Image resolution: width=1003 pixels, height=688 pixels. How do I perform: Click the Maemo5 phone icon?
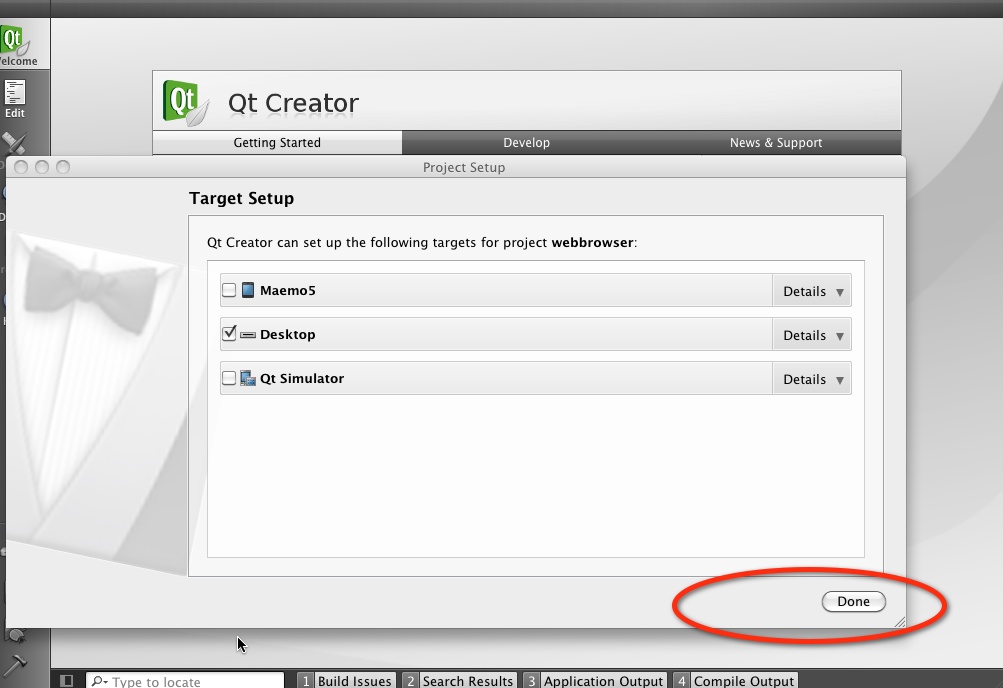(248, 290)
